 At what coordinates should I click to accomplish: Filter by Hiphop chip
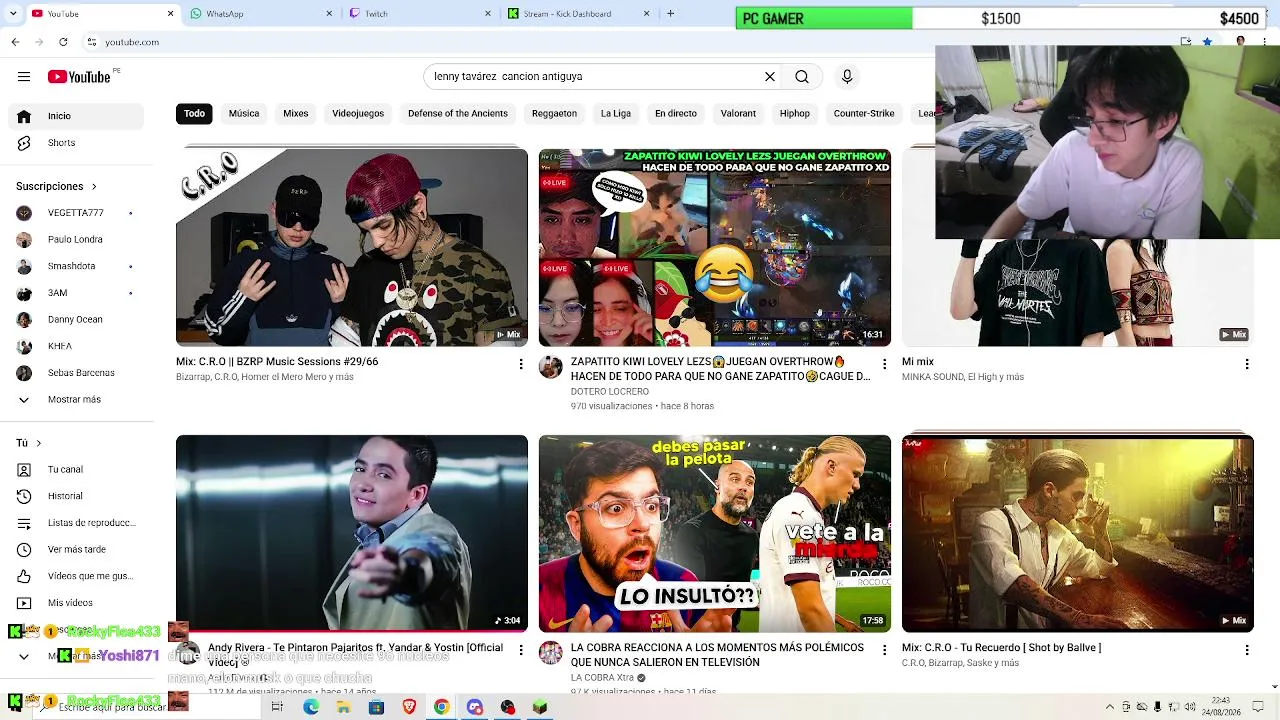(795, 114)
